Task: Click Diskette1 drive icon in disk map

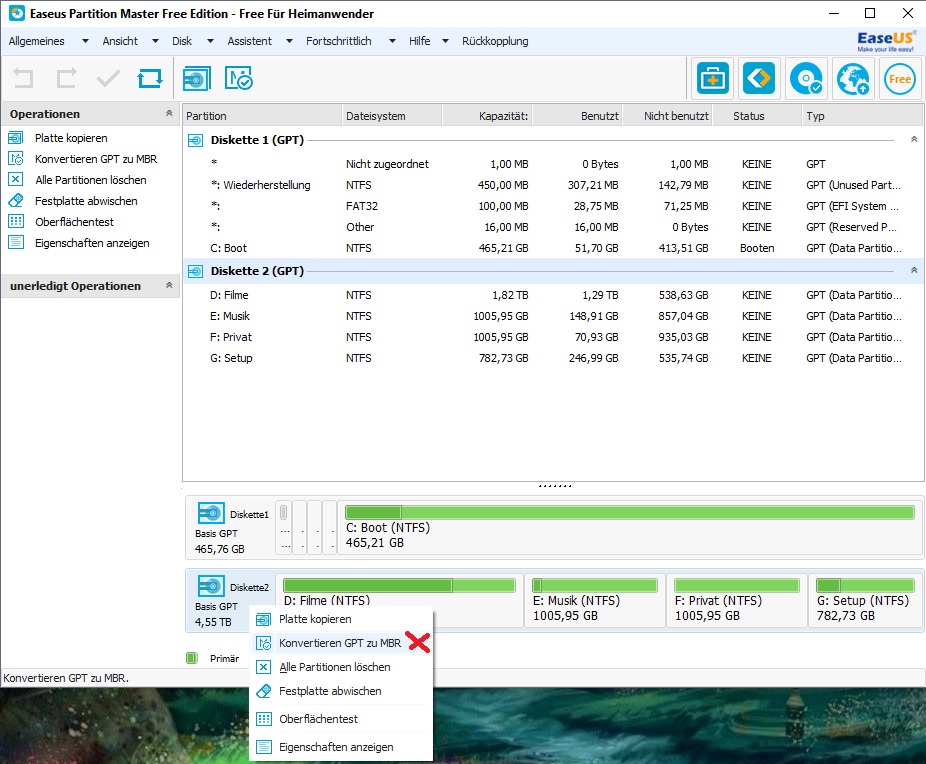Action: pos(211,513)
